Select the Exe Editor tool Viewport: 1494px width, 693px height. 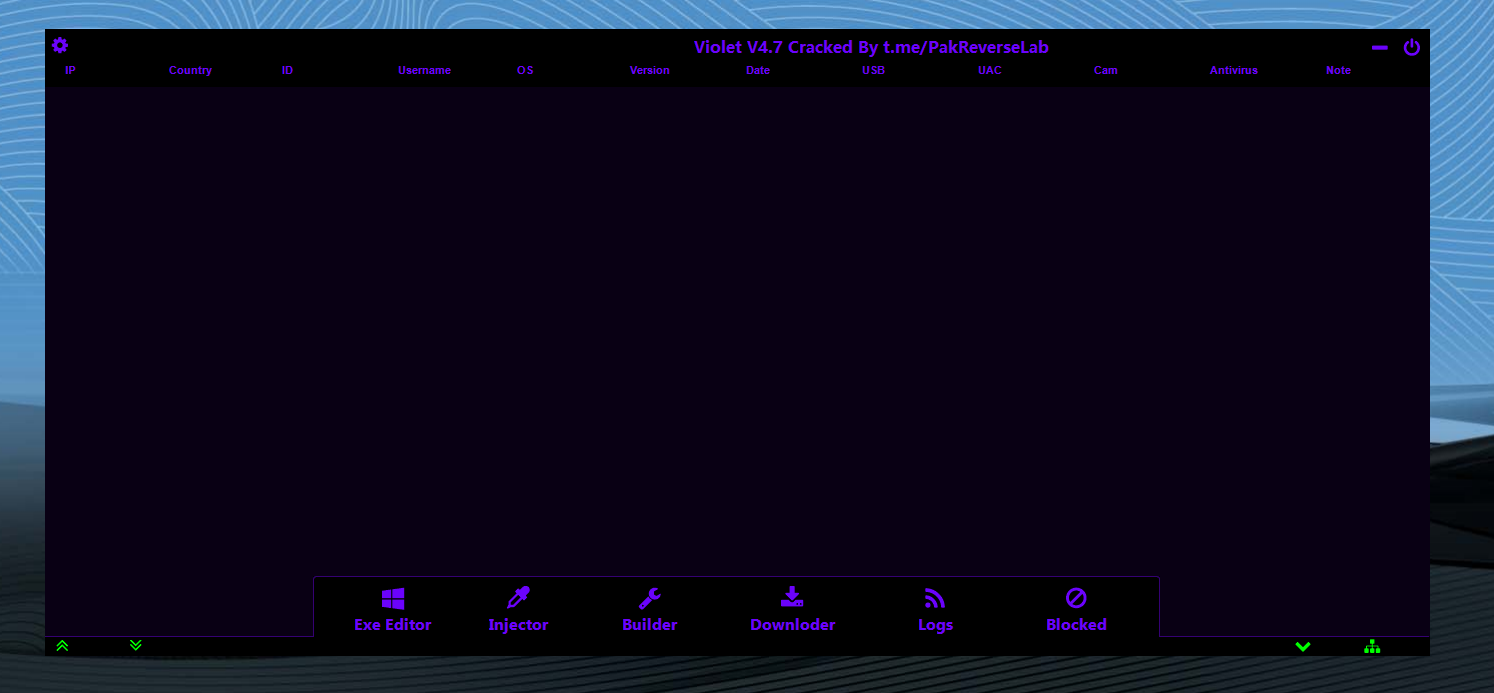392,610
